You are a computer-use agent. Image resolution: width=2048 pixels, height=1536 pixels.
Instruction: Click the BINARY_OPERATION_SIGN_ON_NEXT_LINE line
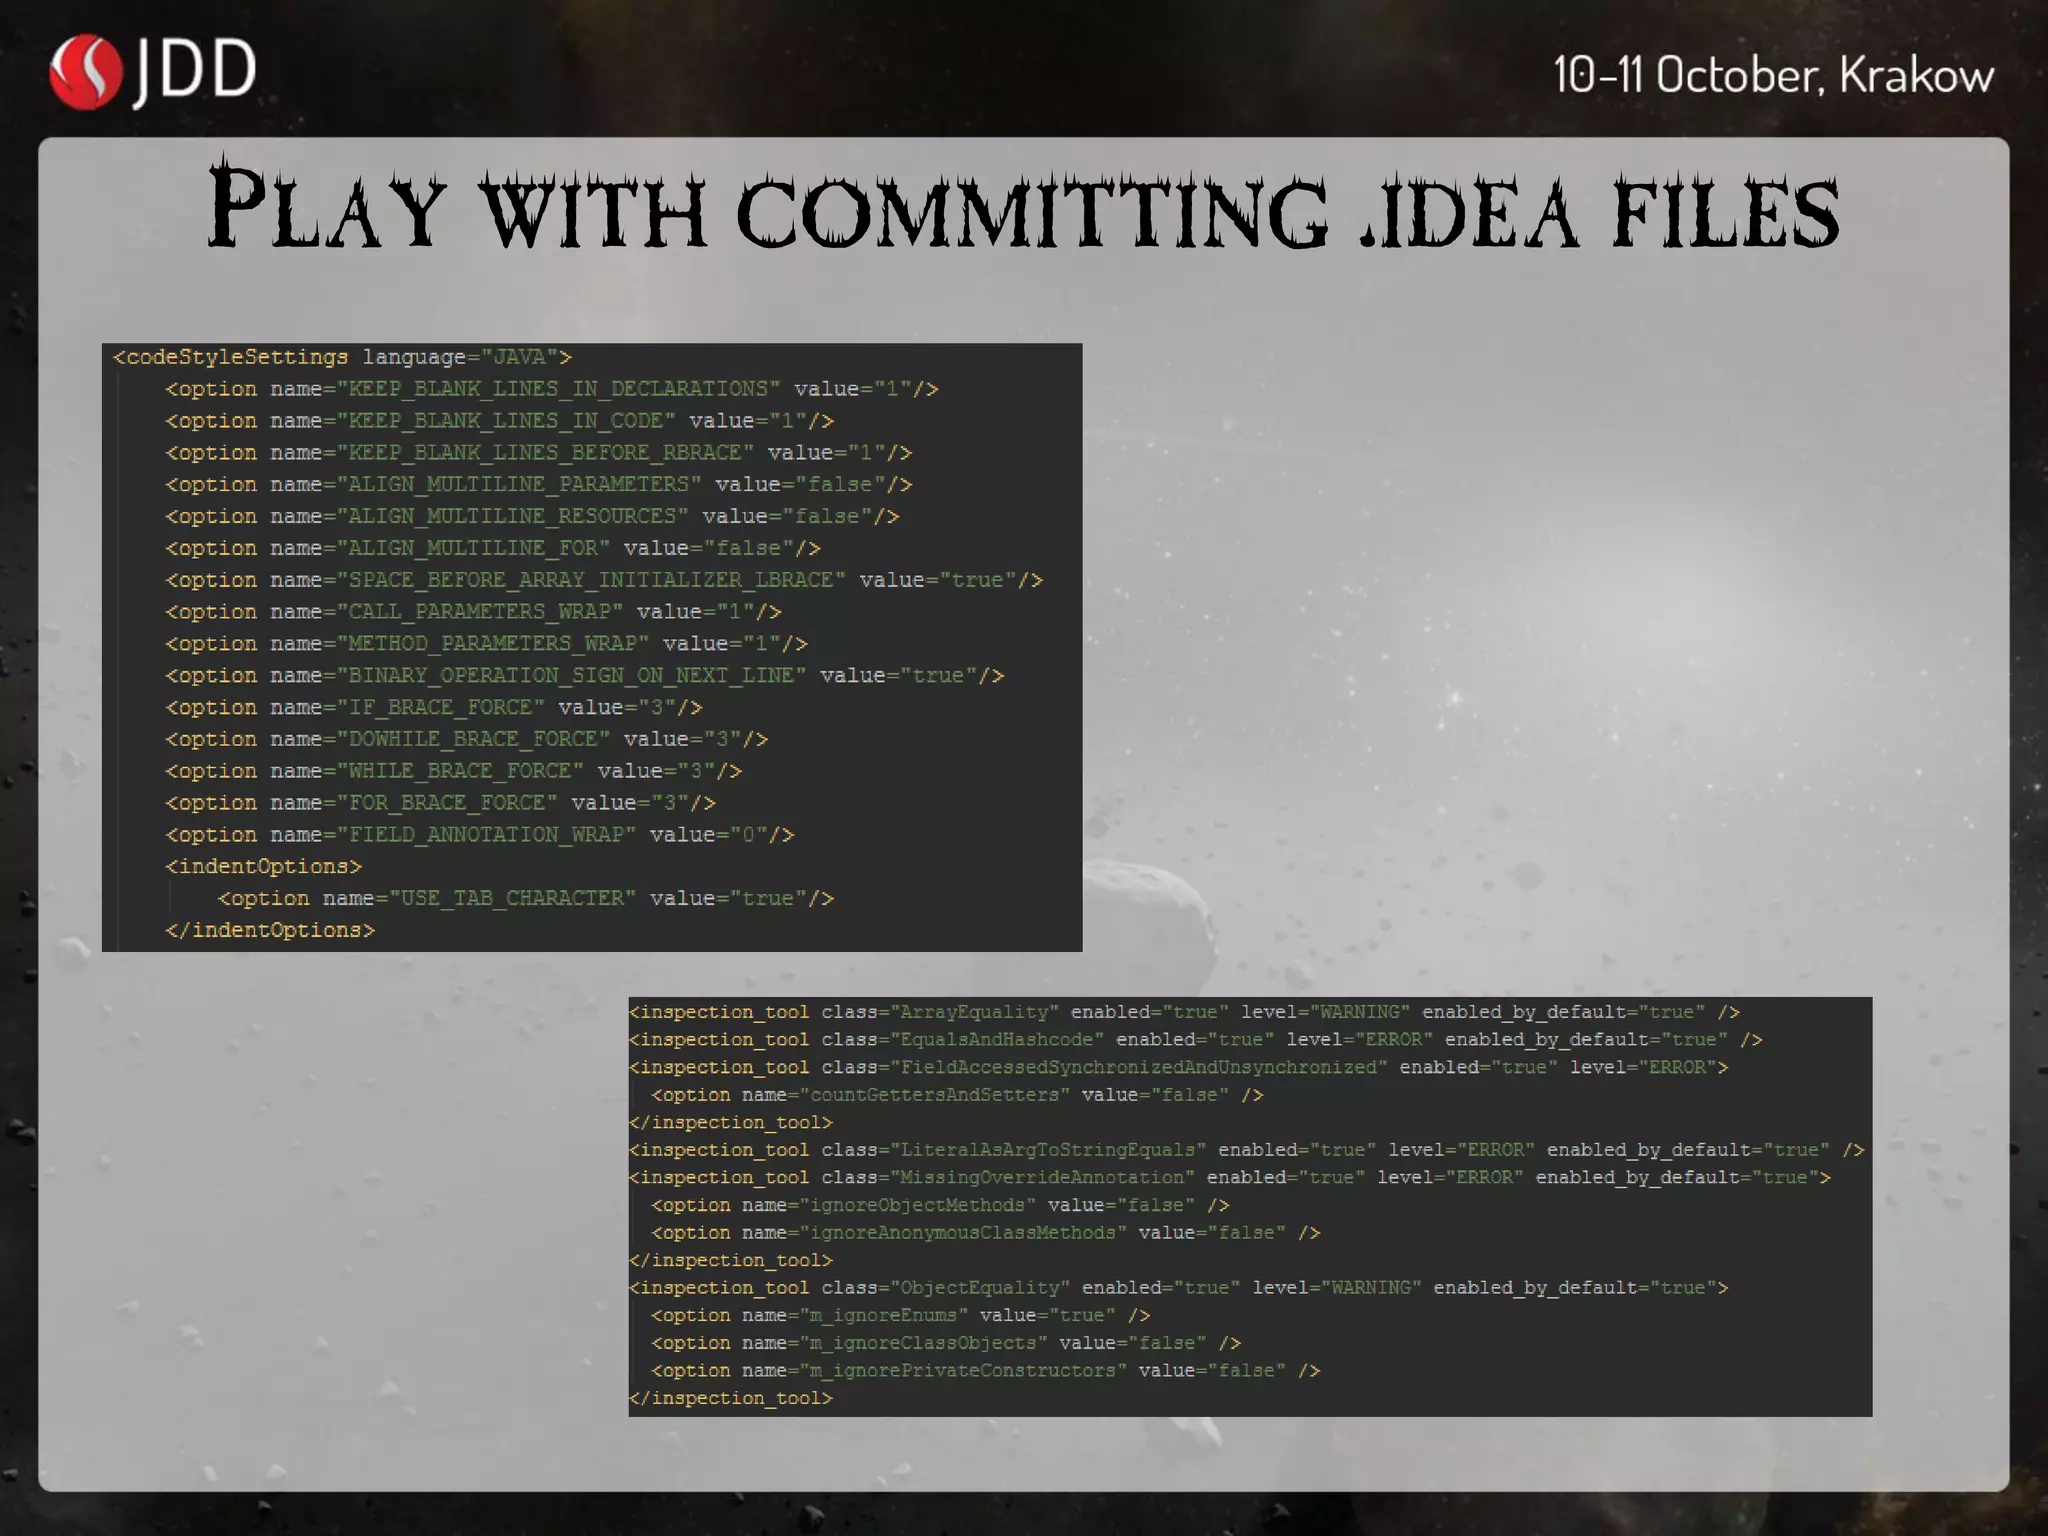585,676
